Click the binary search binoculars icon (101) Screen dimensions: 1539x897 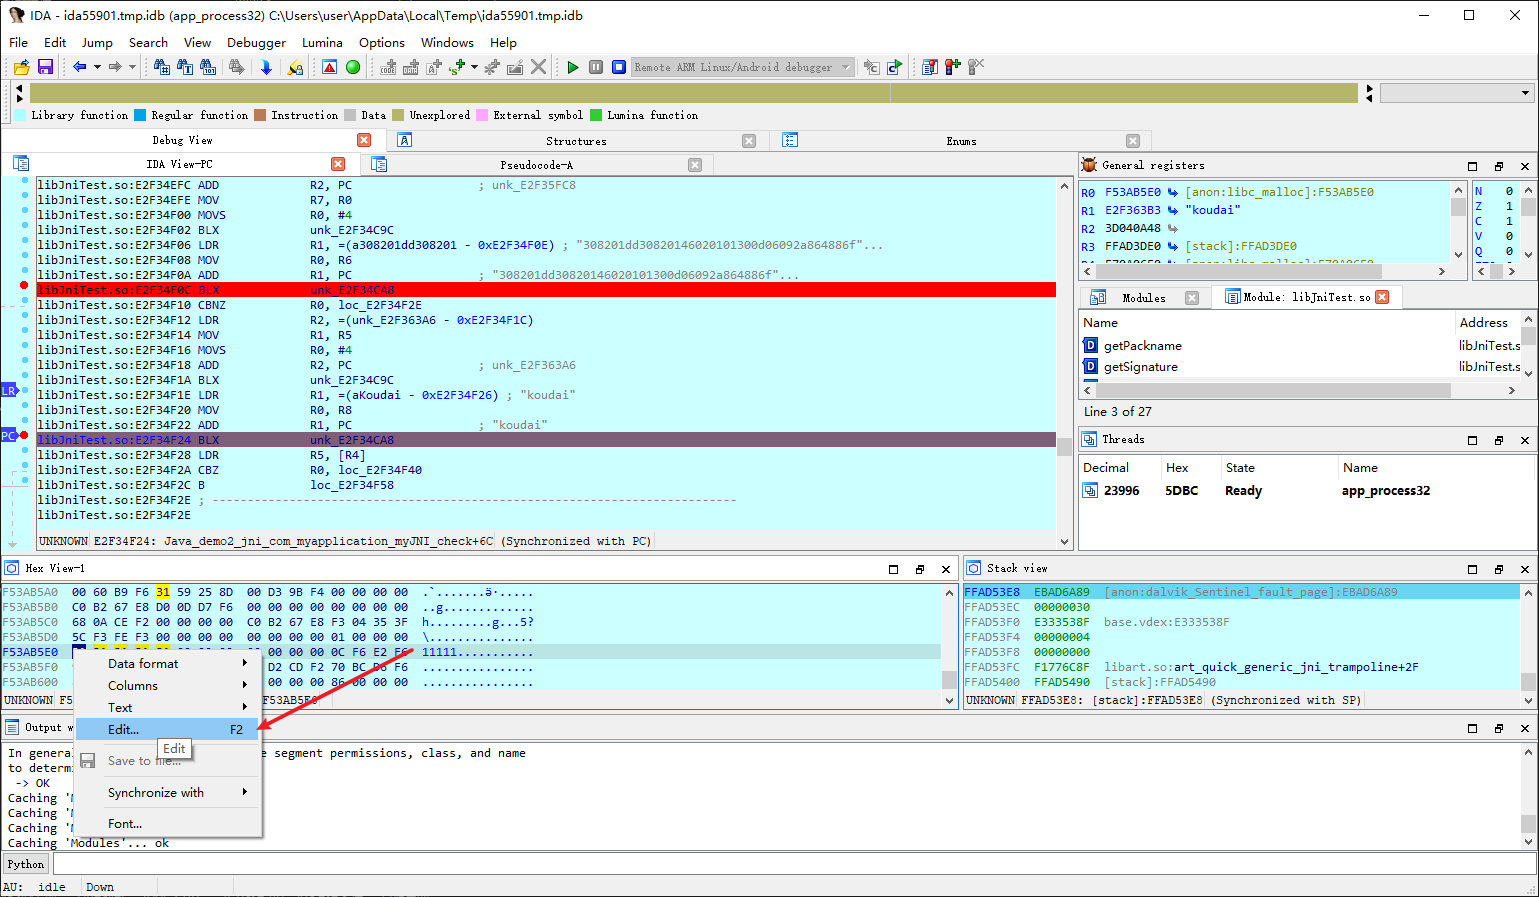point(208,67)
